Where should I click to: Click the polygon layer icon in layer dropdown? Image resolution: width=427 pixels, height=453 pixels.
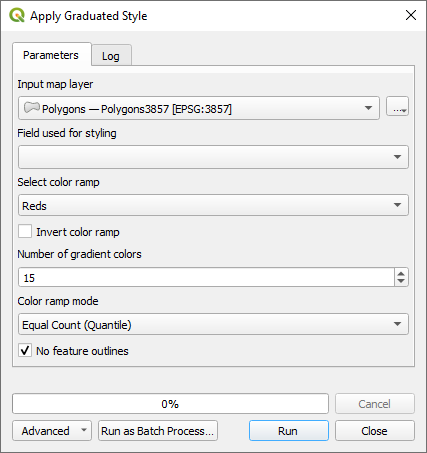tap(32, 108)
